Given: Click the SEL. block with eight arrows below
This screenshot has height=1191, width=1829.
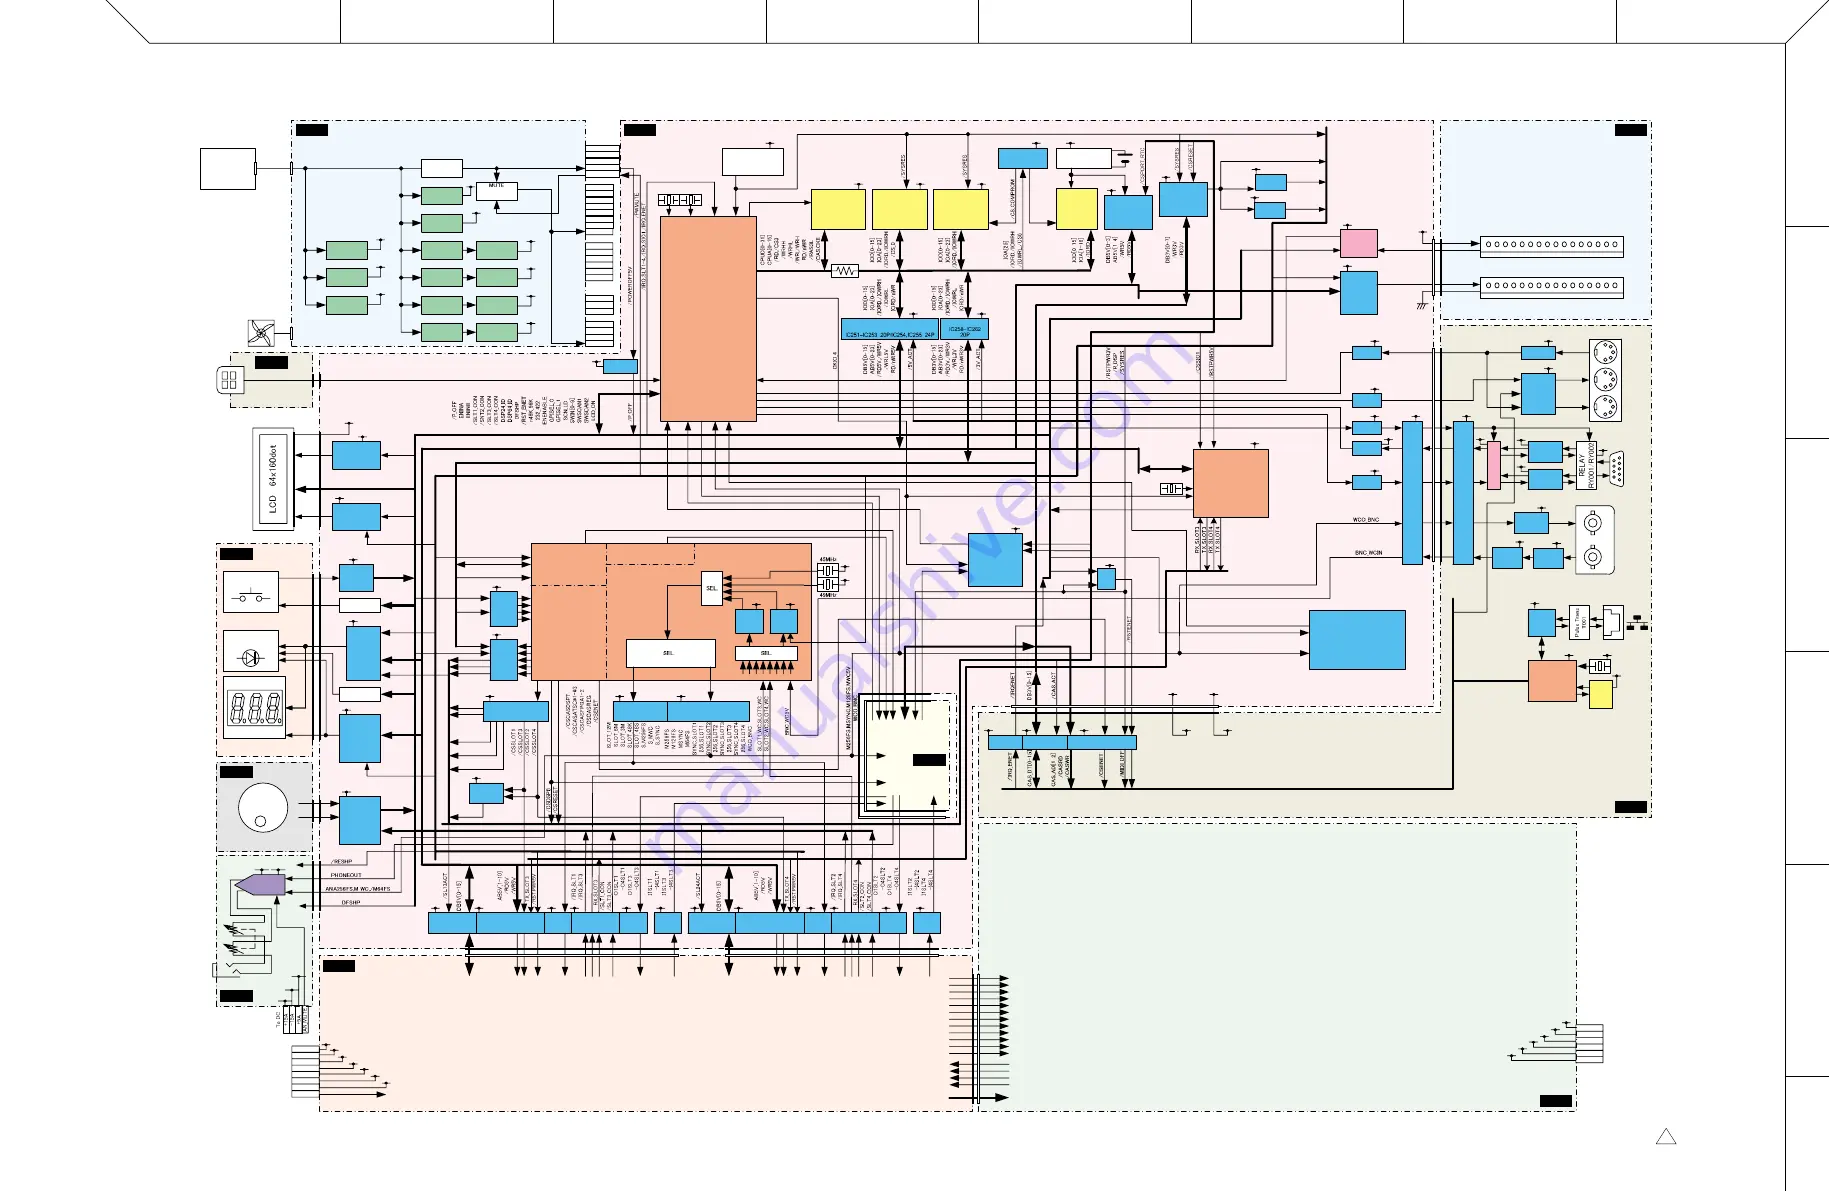Looking at the screenshot, I should coord(766,653).
